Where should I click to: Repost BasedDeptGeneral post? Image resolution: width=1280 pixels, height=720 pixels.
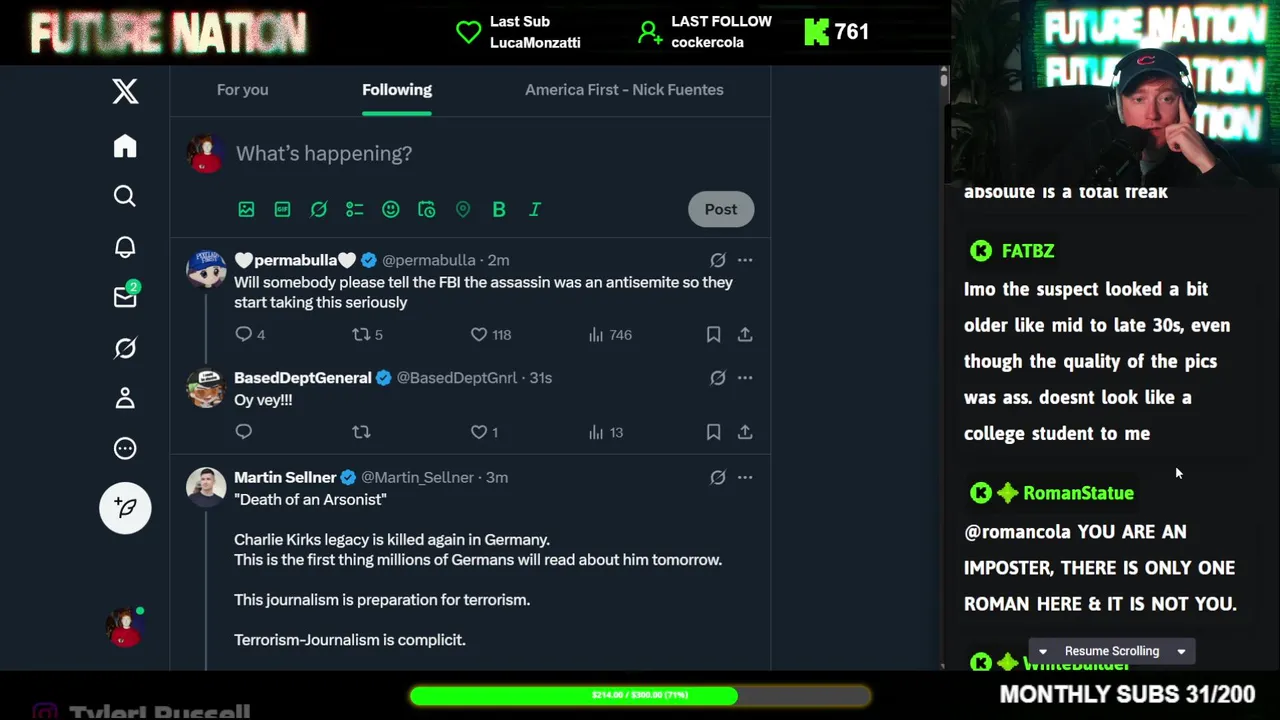(361, 432)
